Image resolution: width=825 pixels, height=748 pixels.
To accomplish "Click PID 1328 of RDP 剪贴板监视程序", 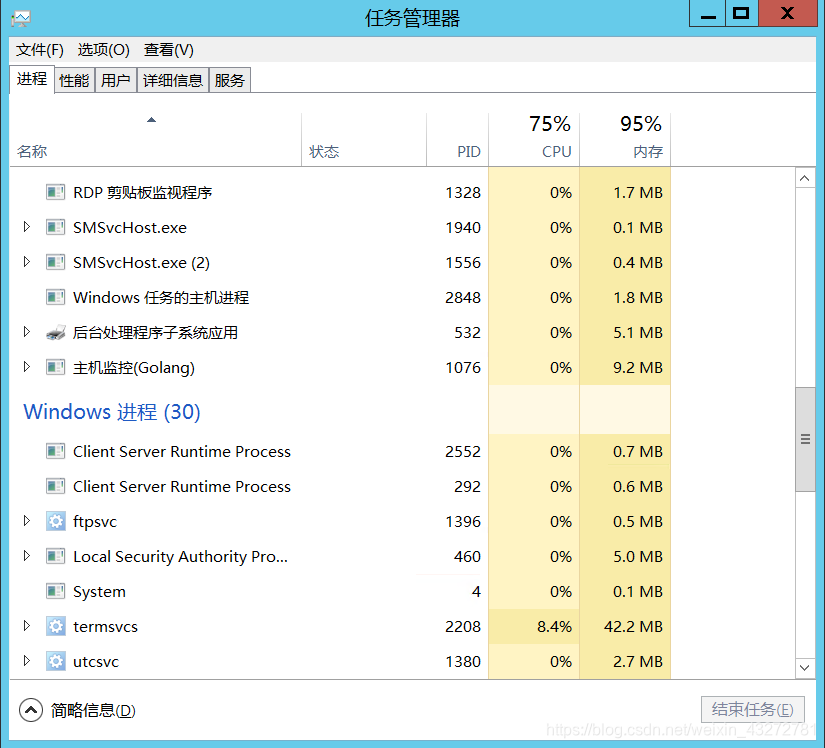I will tap(463, 193).
